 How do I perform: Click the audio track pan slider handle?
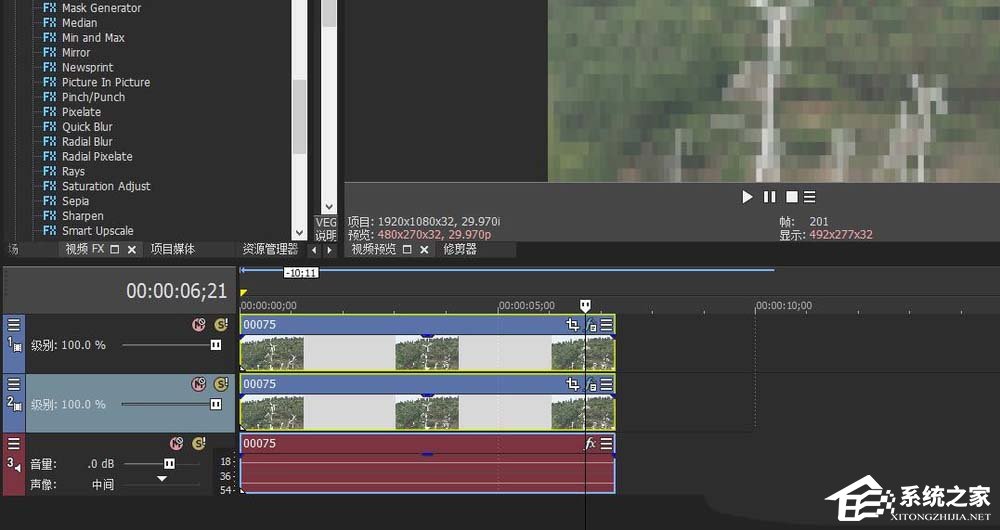pos(162,478)
